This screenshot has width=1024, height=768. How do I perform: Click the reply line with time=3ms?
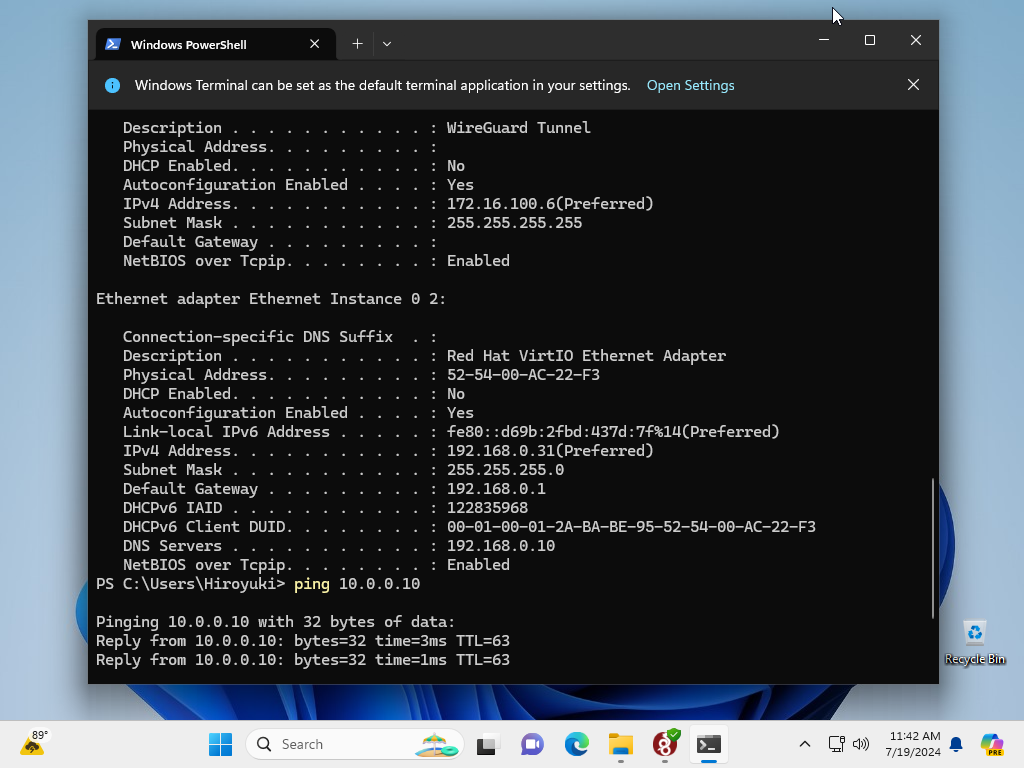click(302, 641)
